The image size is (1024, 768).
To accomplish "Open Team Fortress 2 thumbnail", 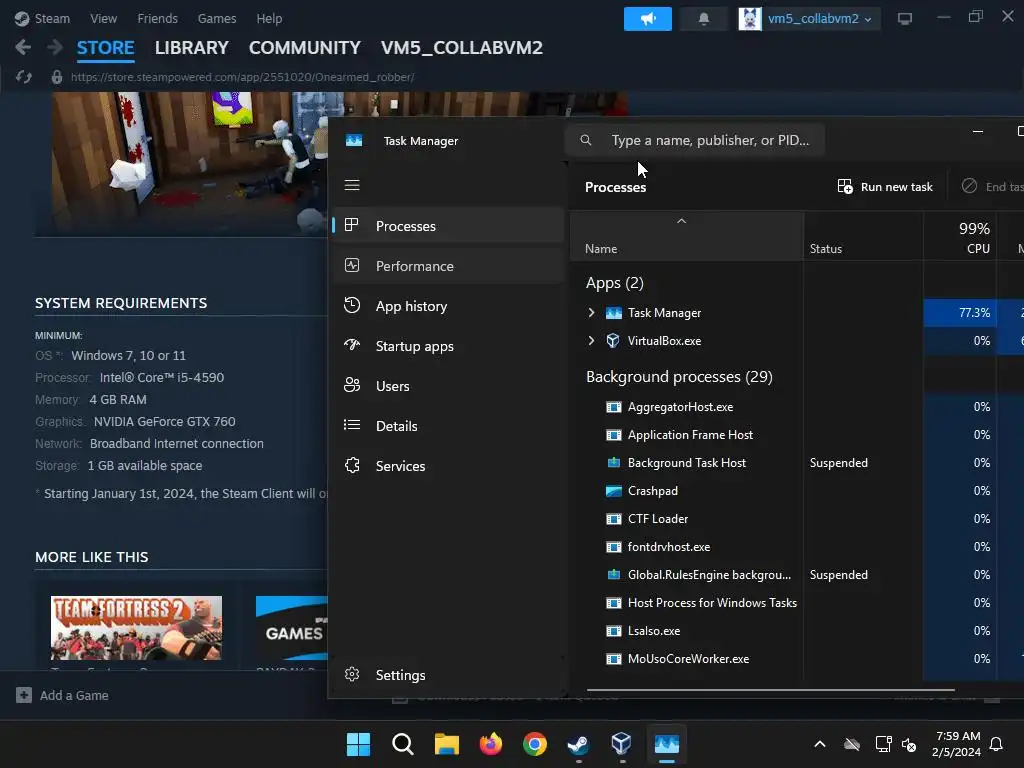I will (136, 628).
